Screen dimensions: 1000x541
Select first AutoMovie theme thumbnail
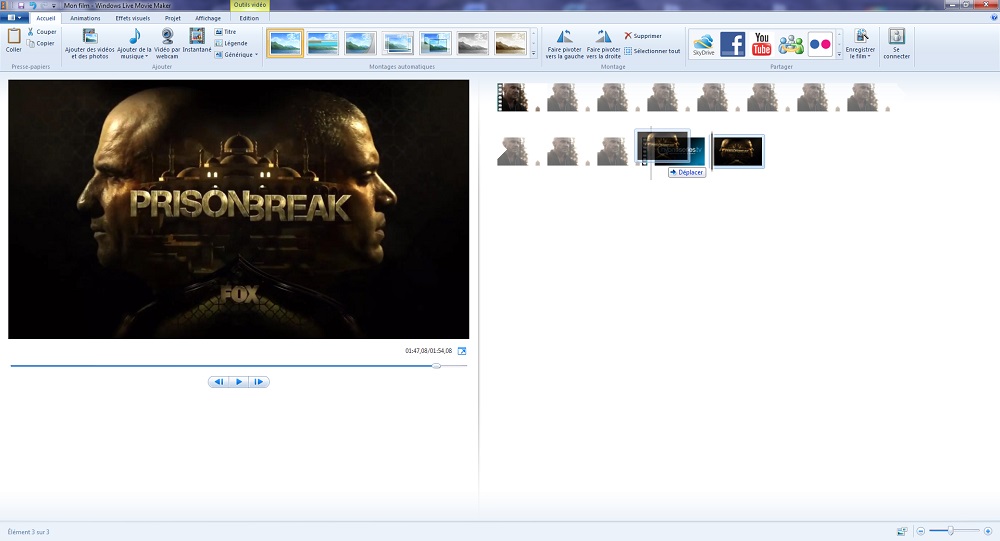pos(284,43)
